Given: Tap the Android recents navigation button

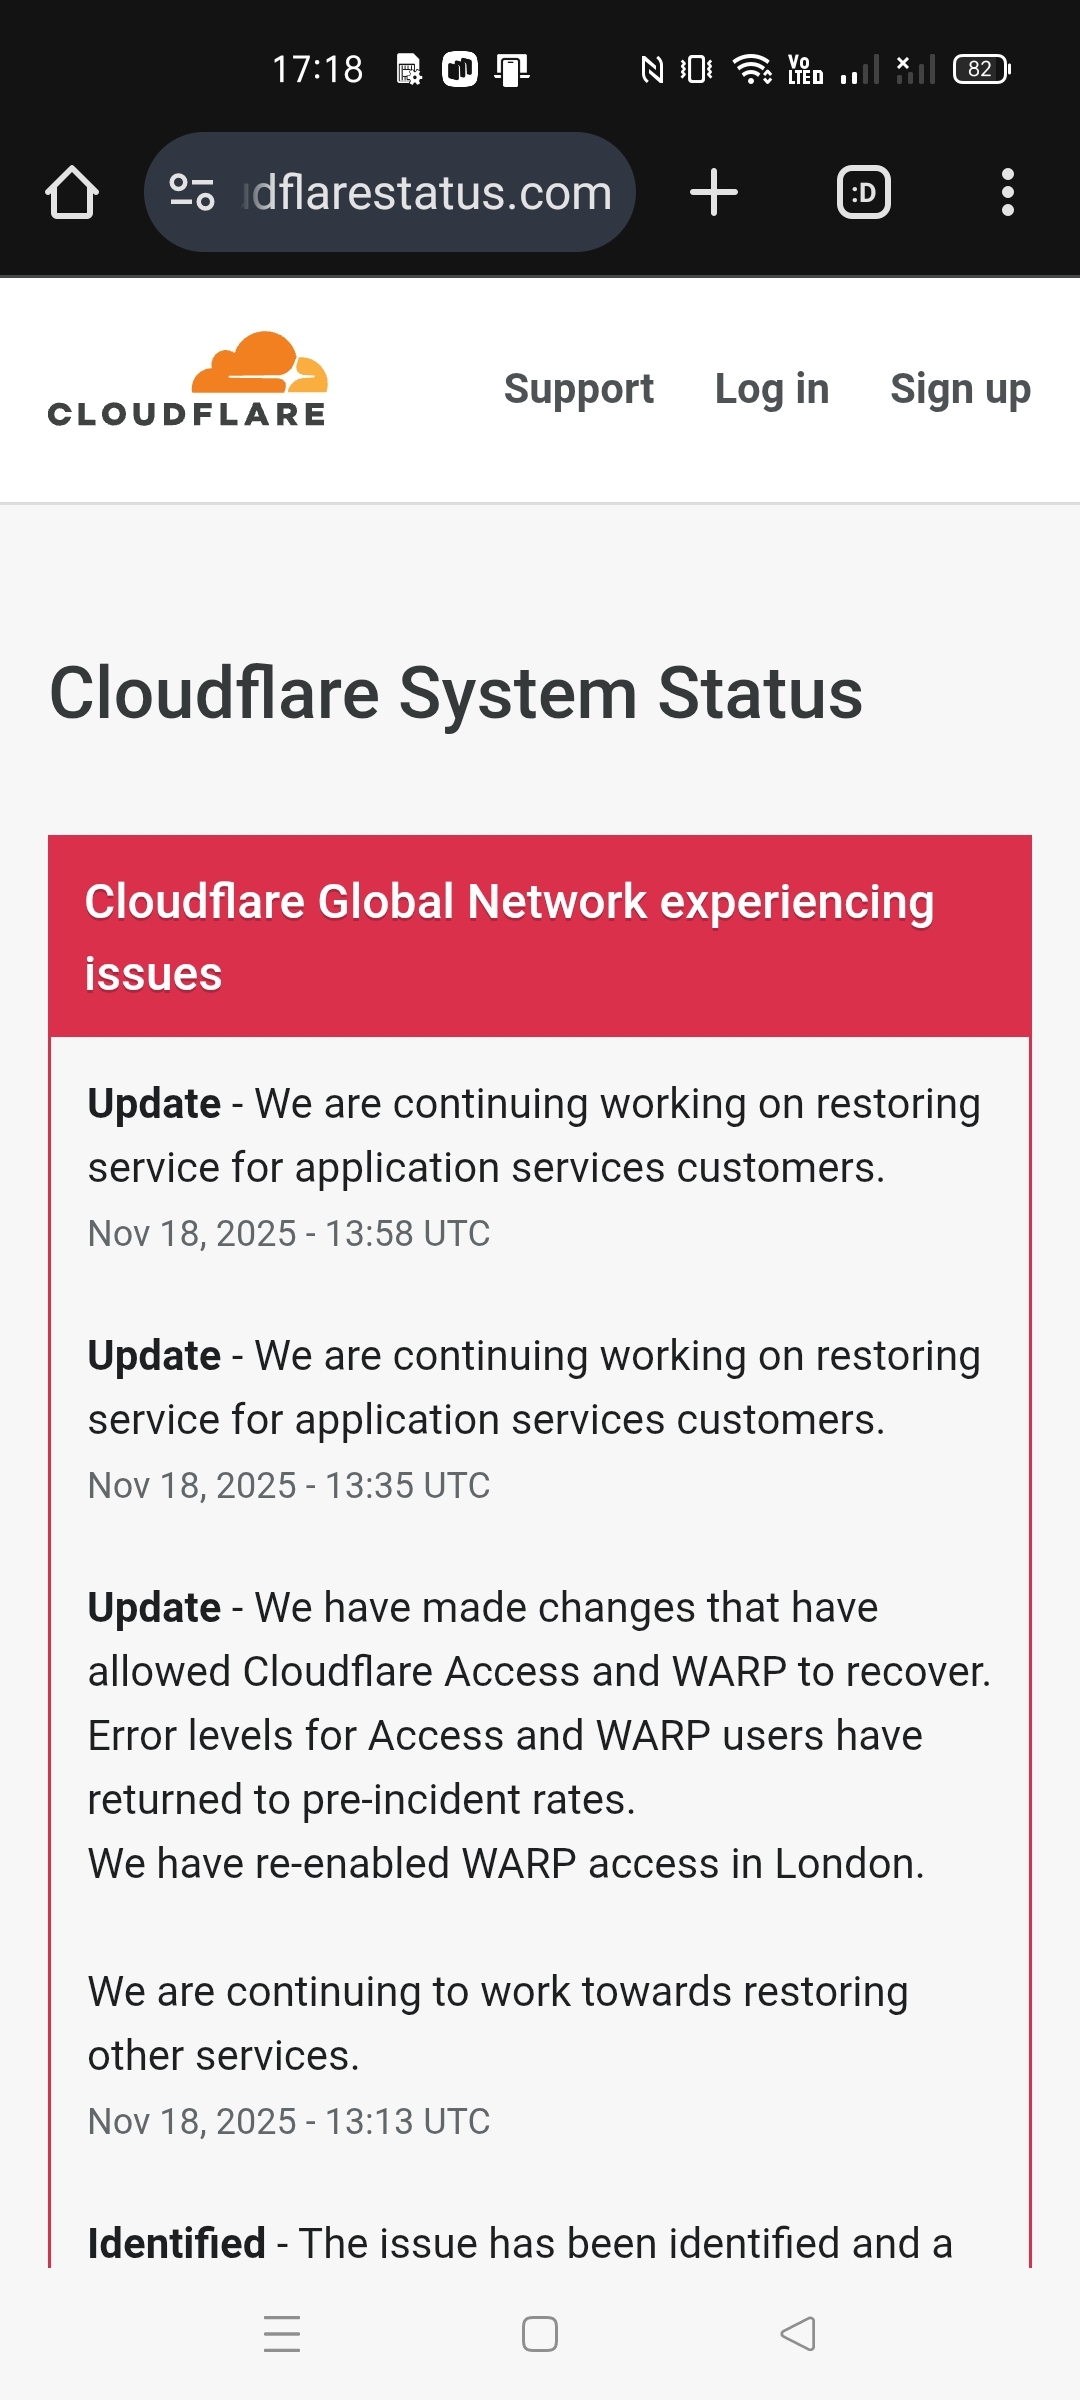Looking at the screenshot, I should pos(282,2333).
